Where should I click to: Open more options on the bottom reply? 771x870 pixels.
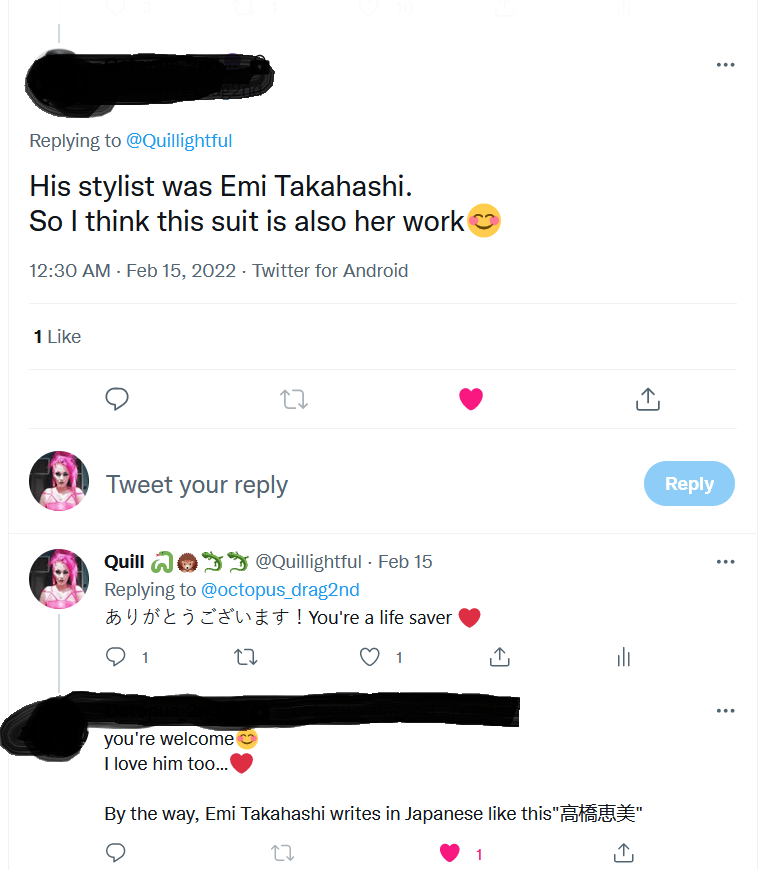pos(726,711)
